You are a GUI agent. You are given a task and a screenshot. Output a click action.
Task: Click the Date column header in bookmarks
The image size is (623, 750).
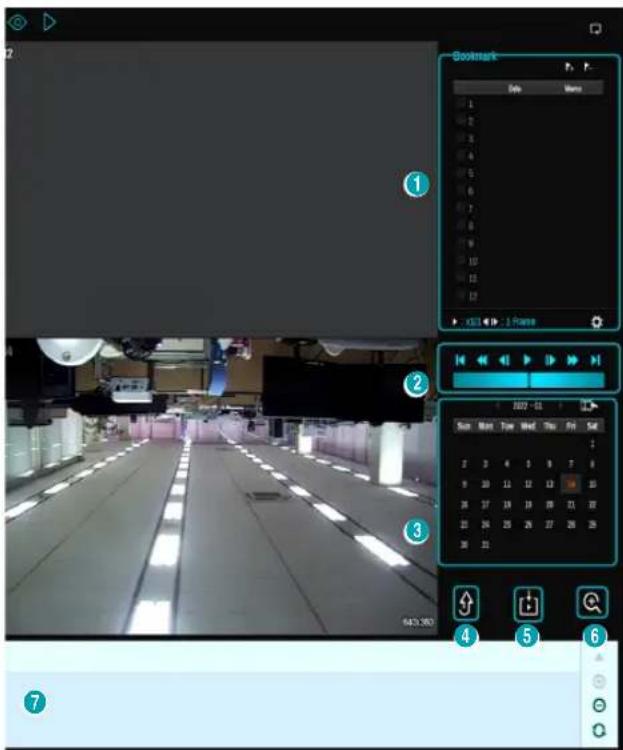tap(514, 88)
